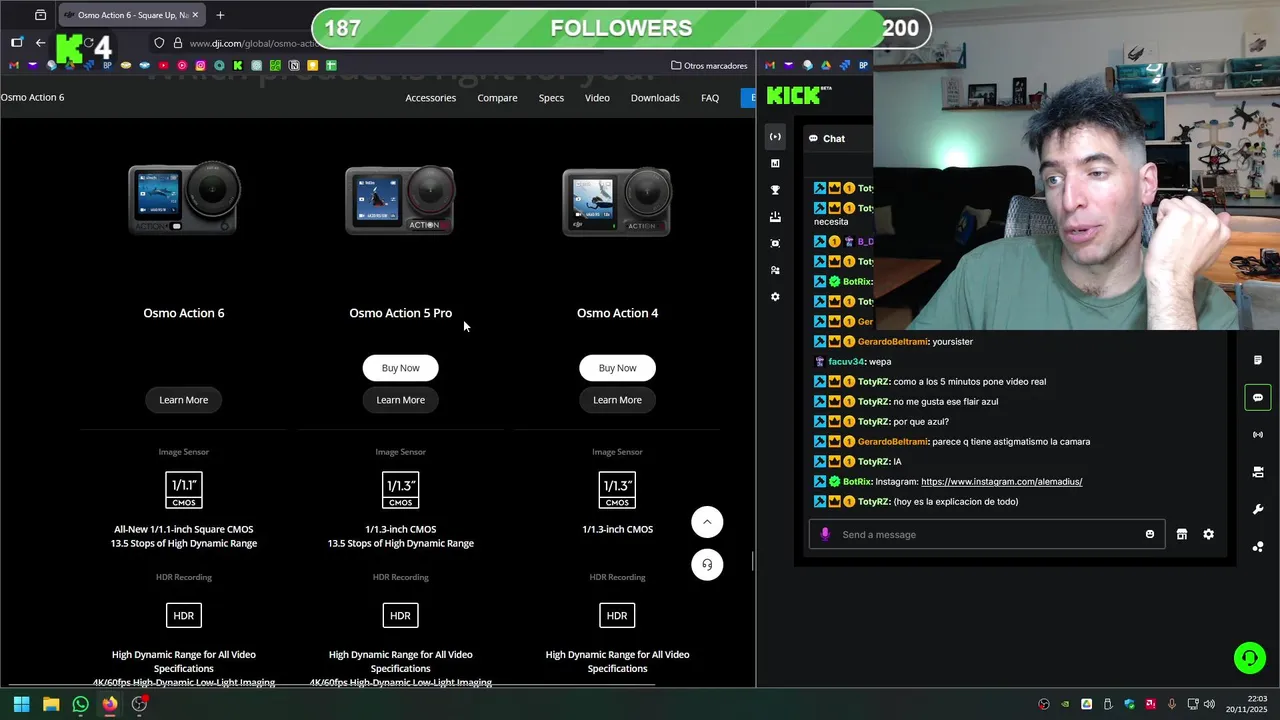Open OBS Studio from the taskbar
Image resolution: width=1280 pixels, height=720 pixels.
(x=139, y=704)
